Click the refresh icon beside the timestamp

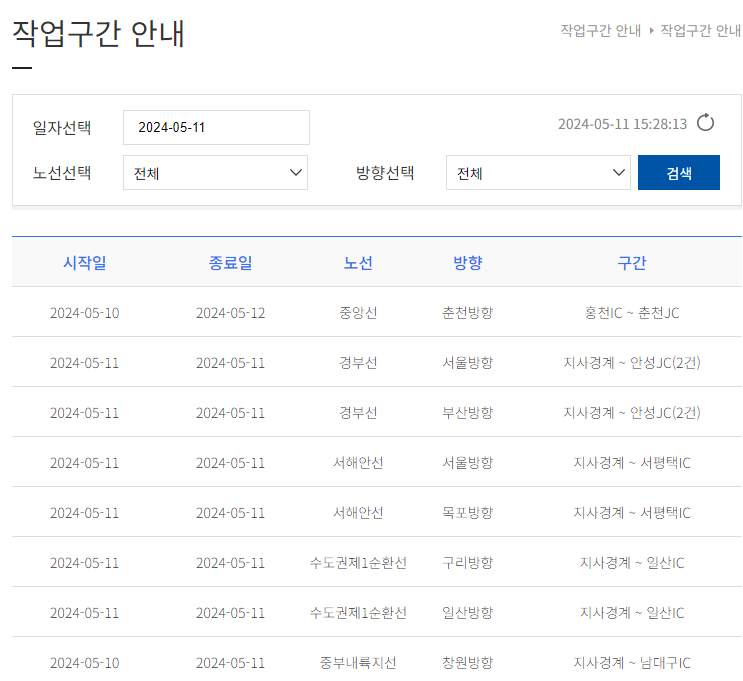coord(705,123)
